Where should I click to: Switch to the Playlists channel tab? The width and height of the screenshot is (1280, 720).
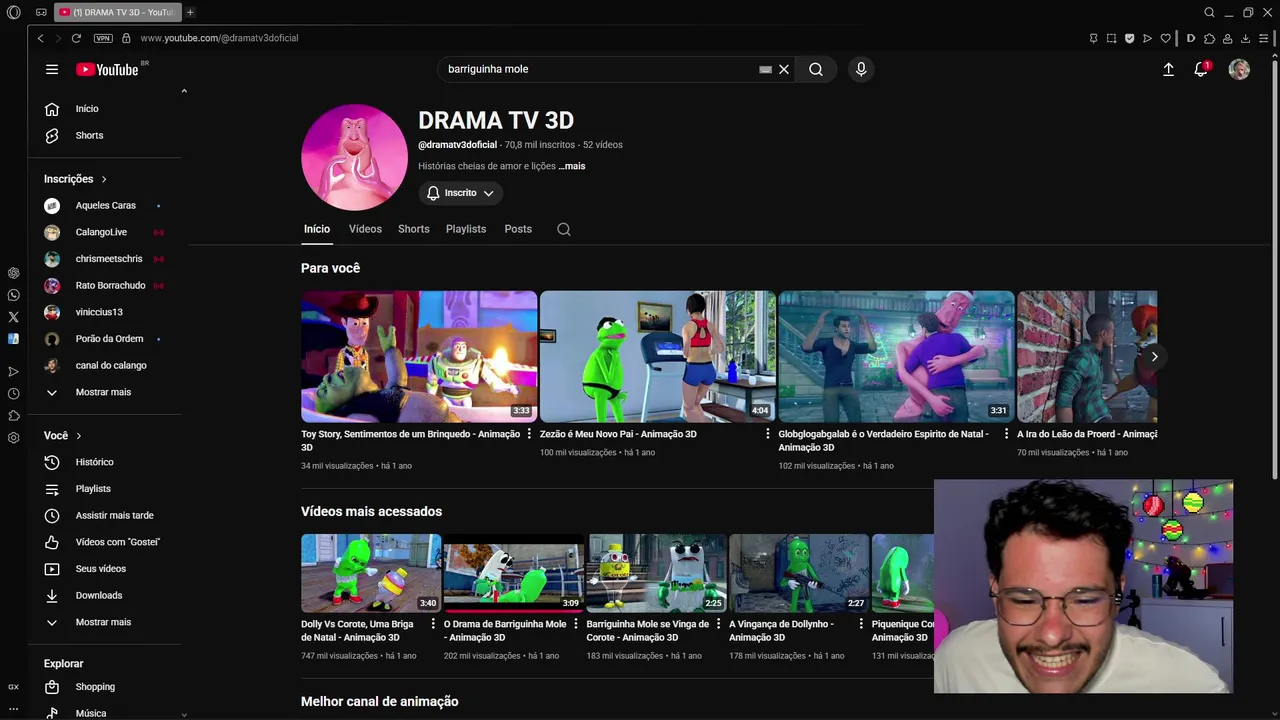tap(466, 229)
